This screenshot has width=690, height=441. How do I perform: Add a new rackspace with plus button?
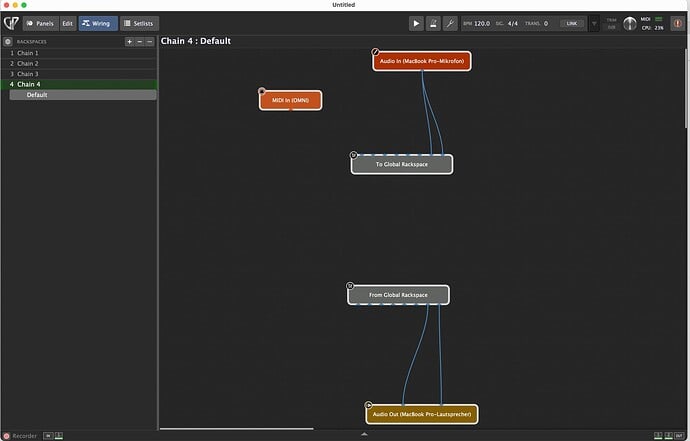coord(129,42)
